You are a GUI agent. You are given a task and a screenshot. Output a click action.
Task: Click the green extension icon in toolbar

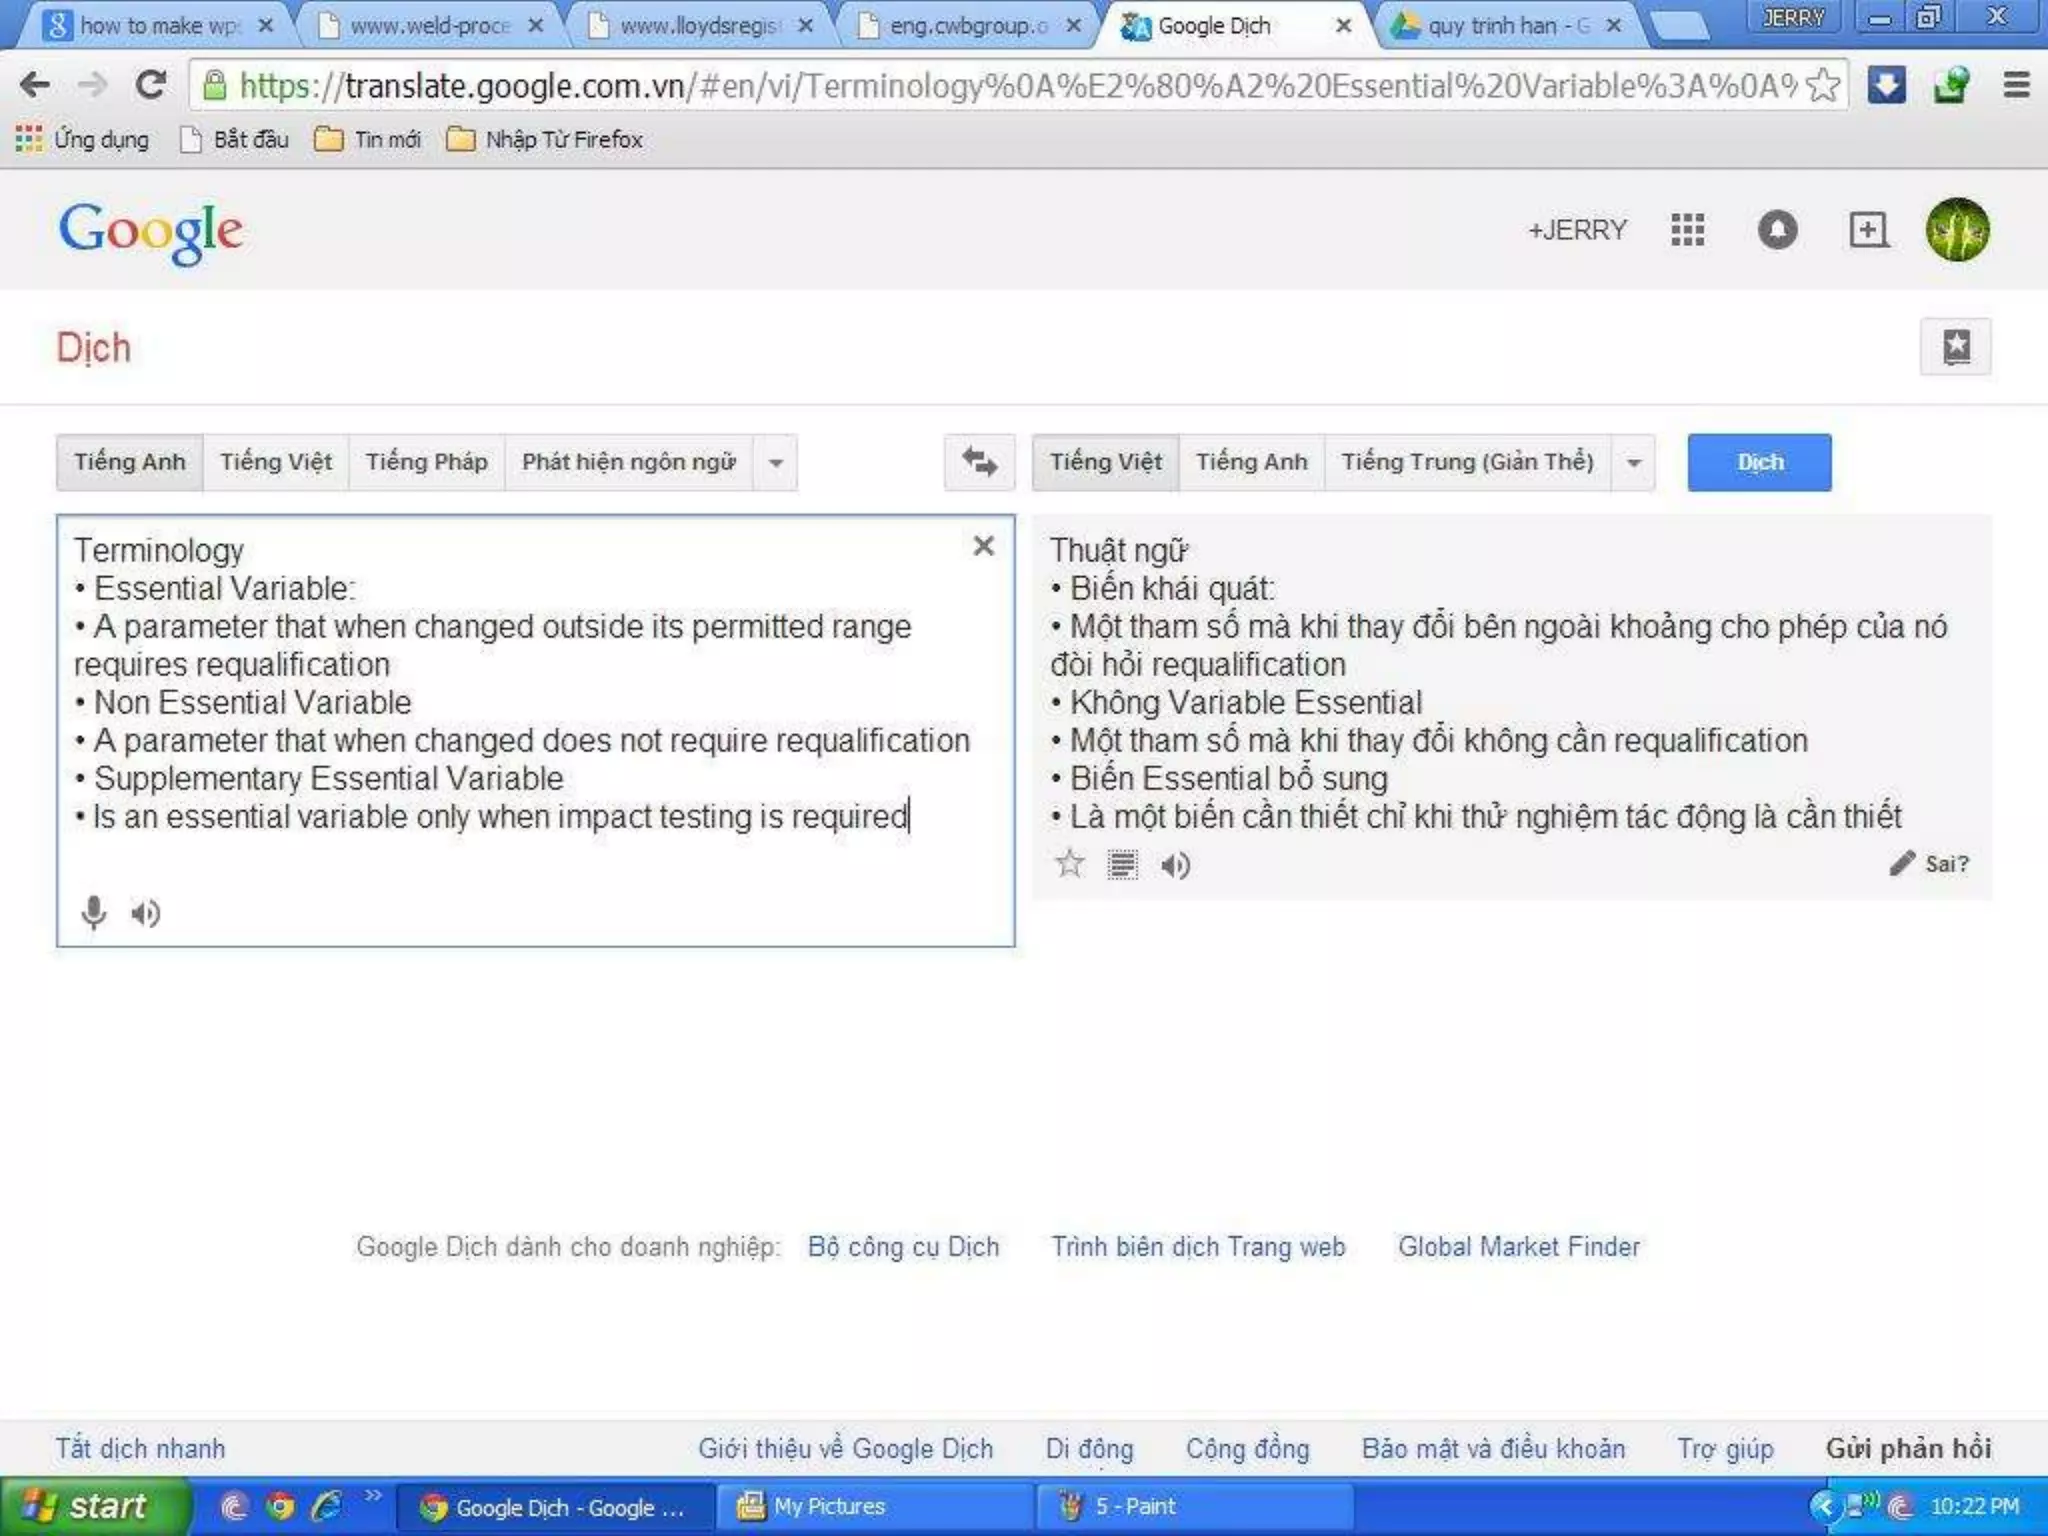pos(1951,85)
